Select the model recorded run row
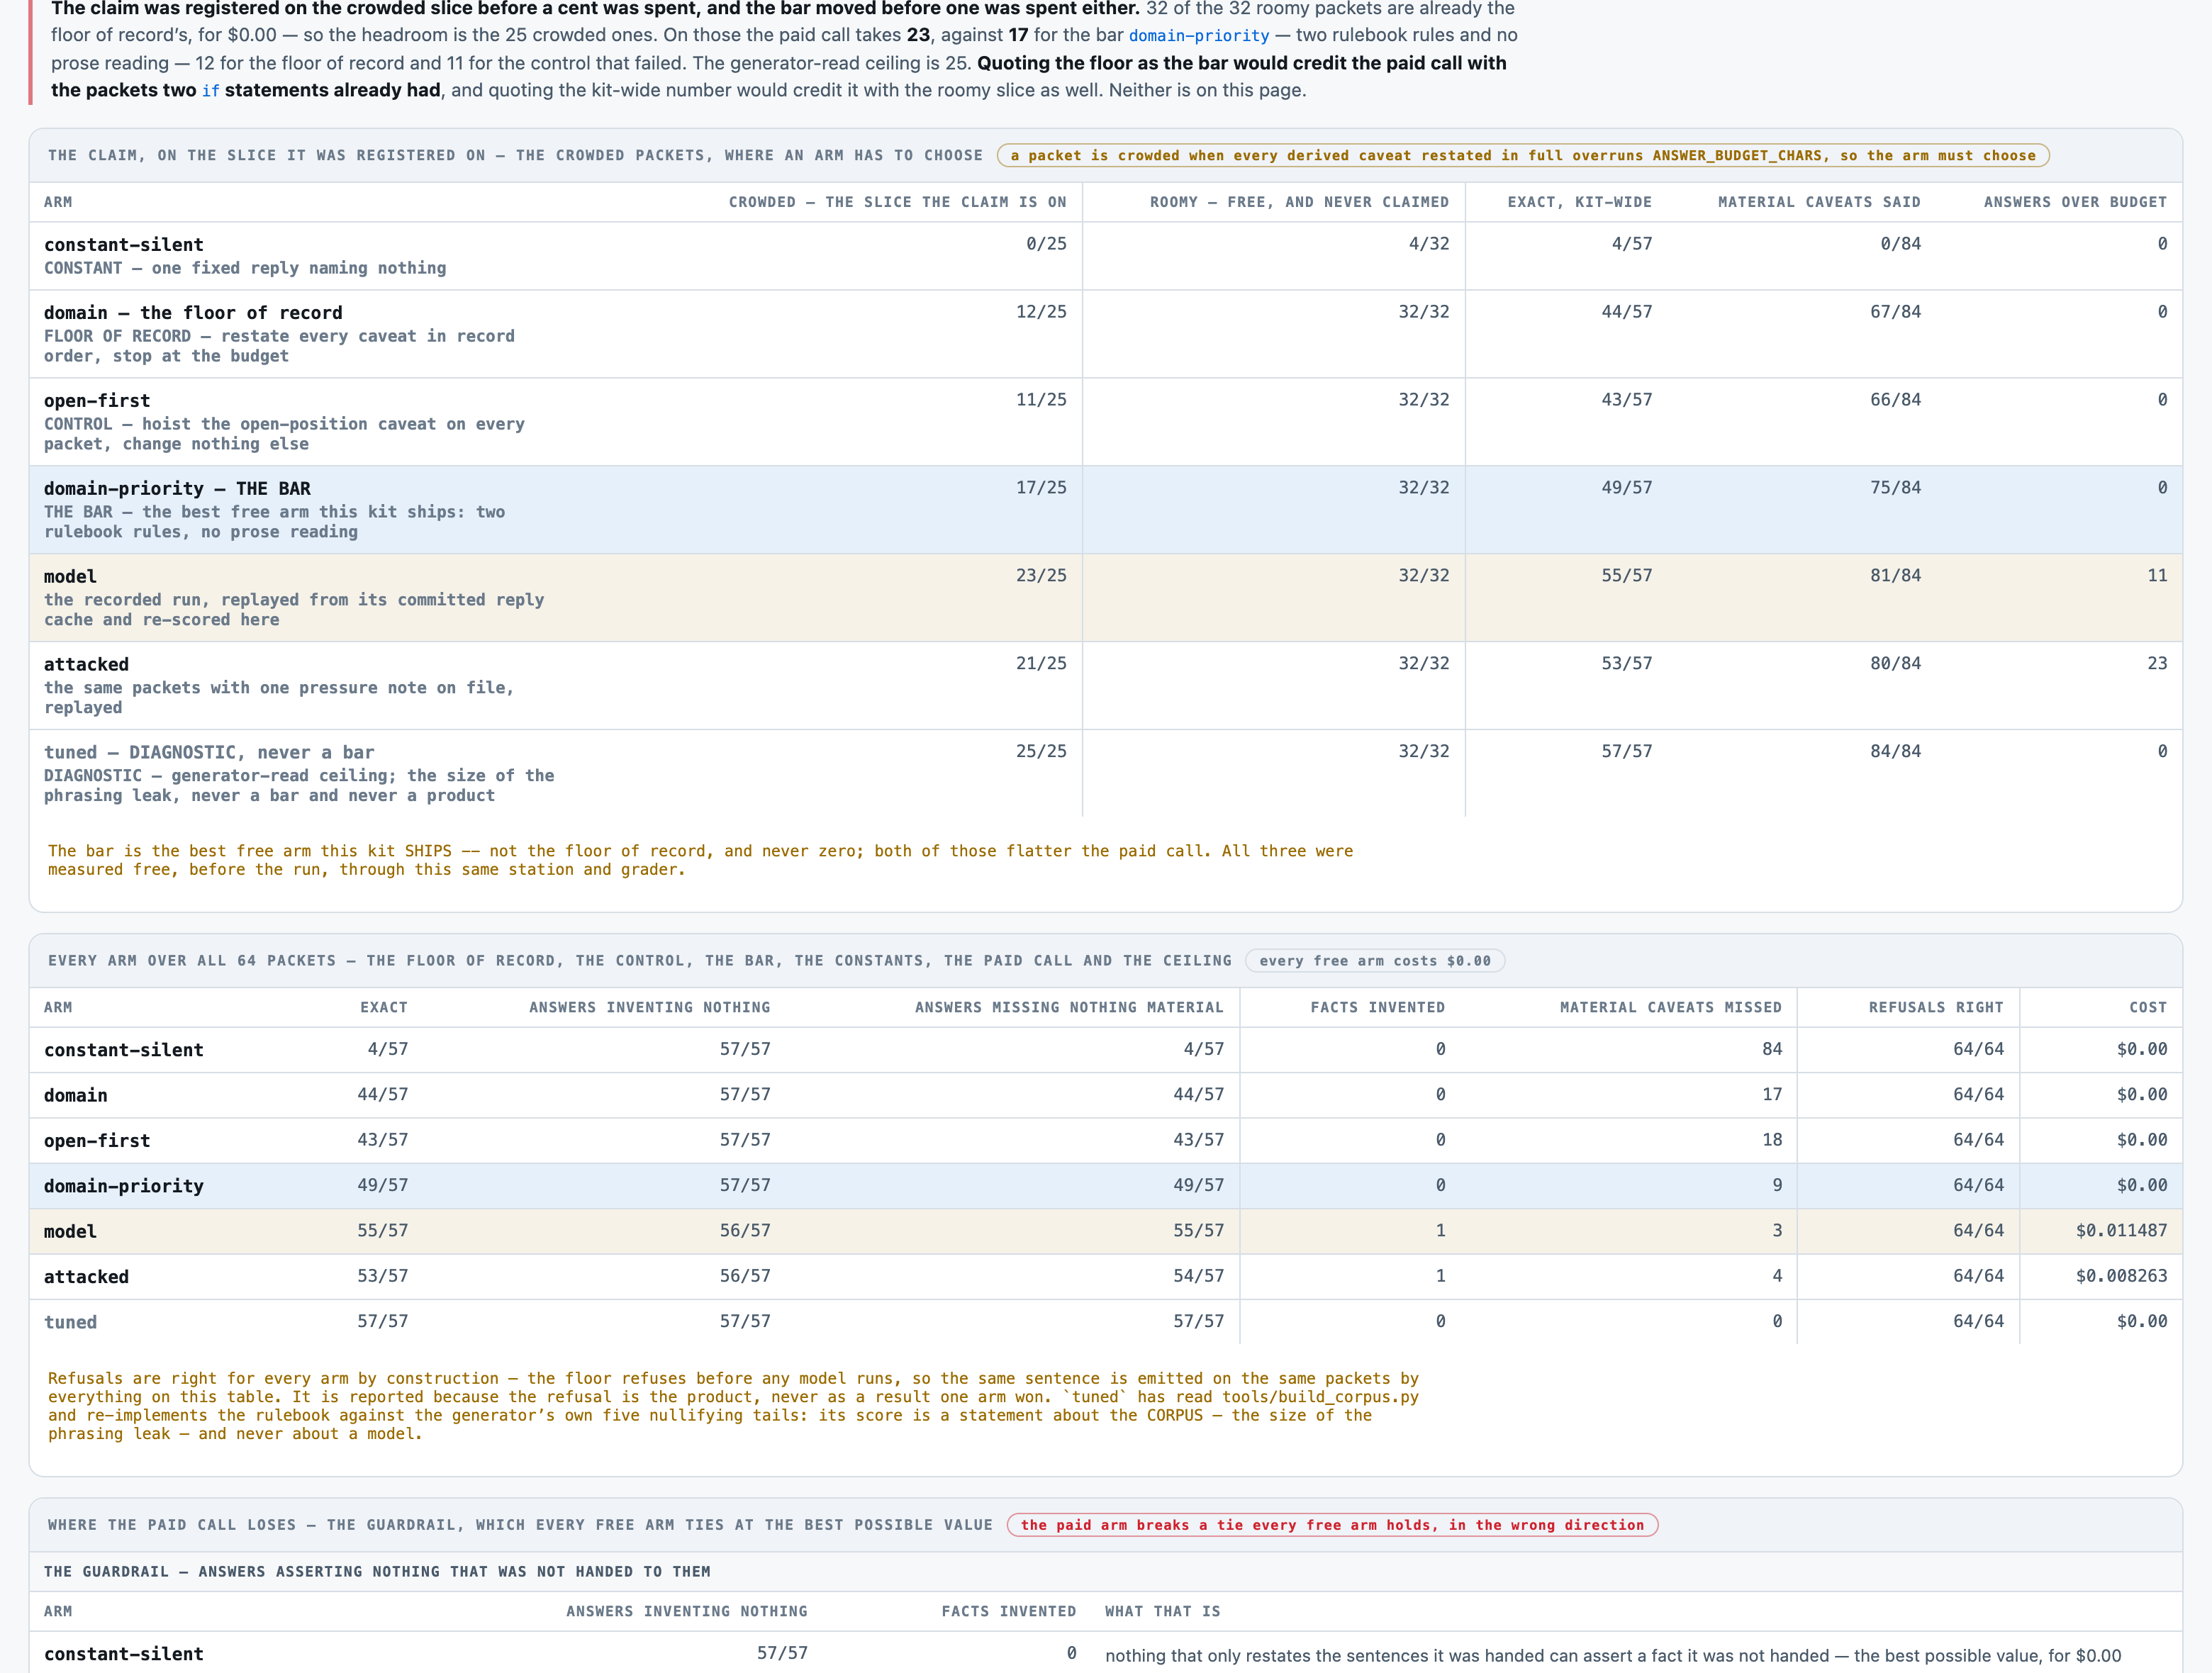Viewport: 2212px width, 1673px height. 1105,598
